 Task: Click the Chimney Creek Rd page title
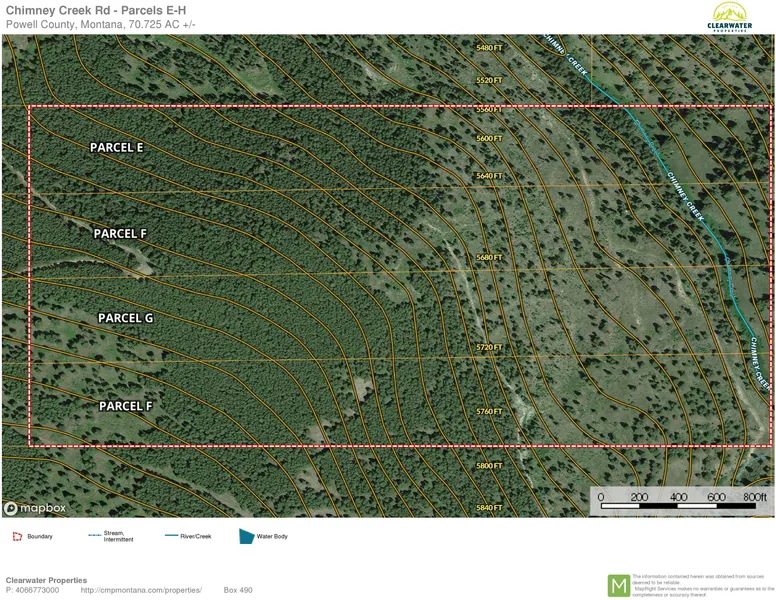coord(96,10)
